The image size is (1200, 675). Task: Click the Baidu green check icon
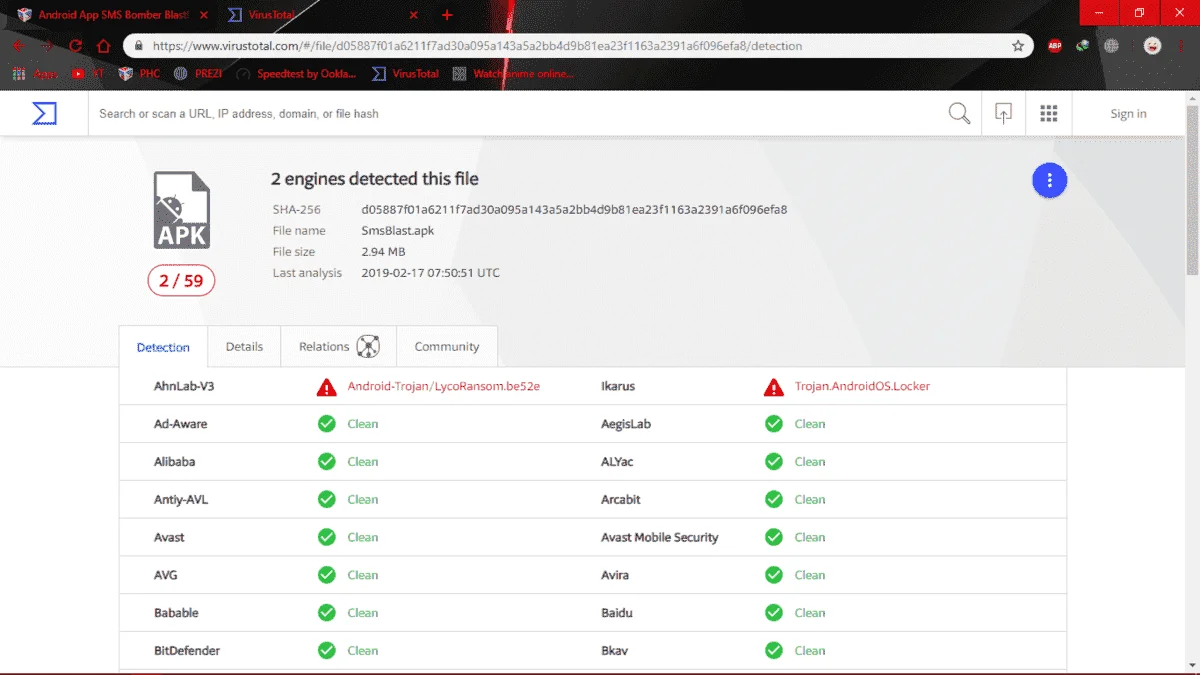pos(773,613)
